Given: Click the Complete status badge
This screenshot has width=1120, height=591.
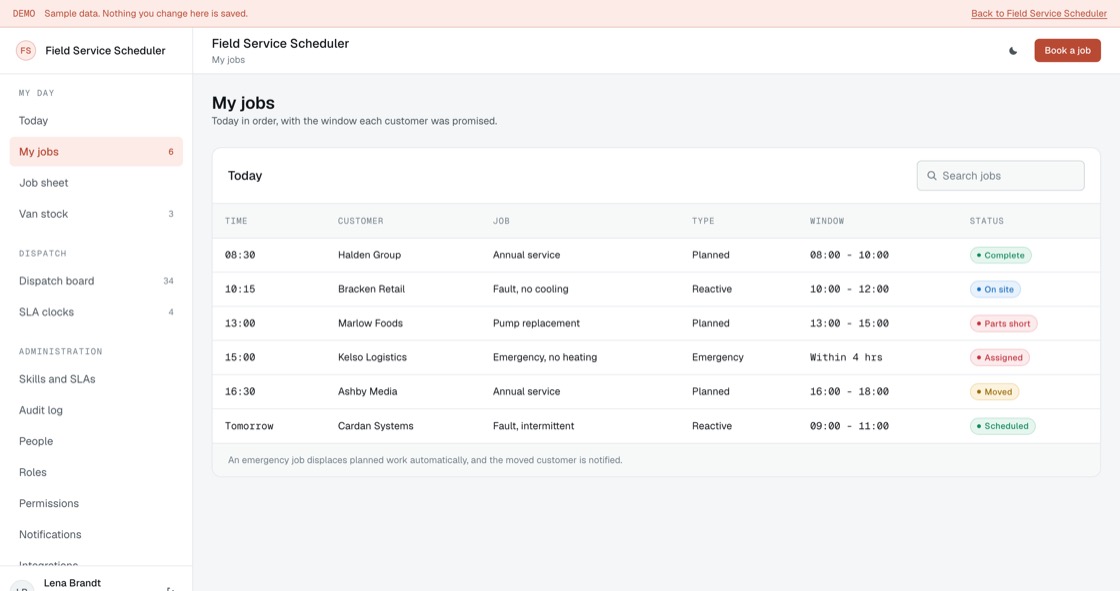Looking at the screenshot, I should 1000,255.
